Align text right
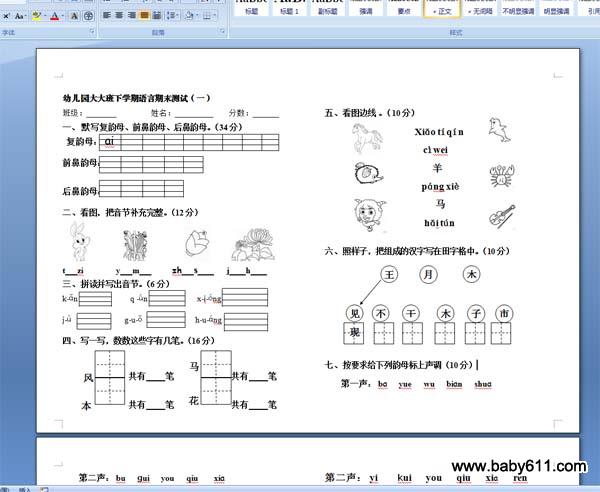This screenshot has width=600, height=492. tap(132, 15)
